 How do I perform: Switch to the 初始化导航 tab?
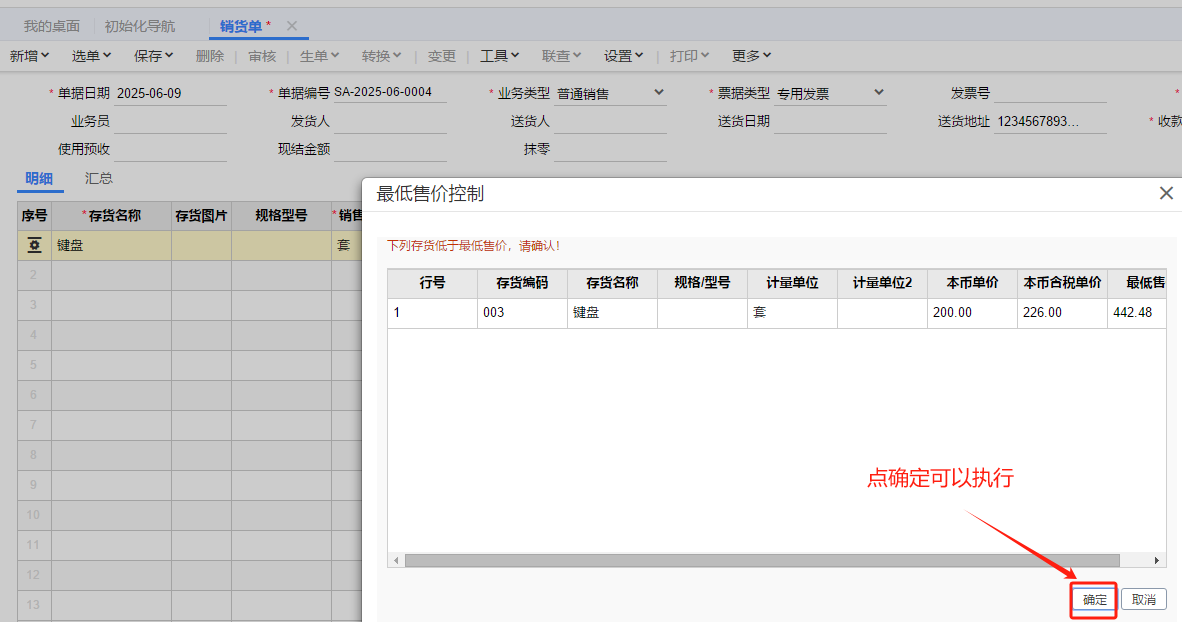point(140,26)
